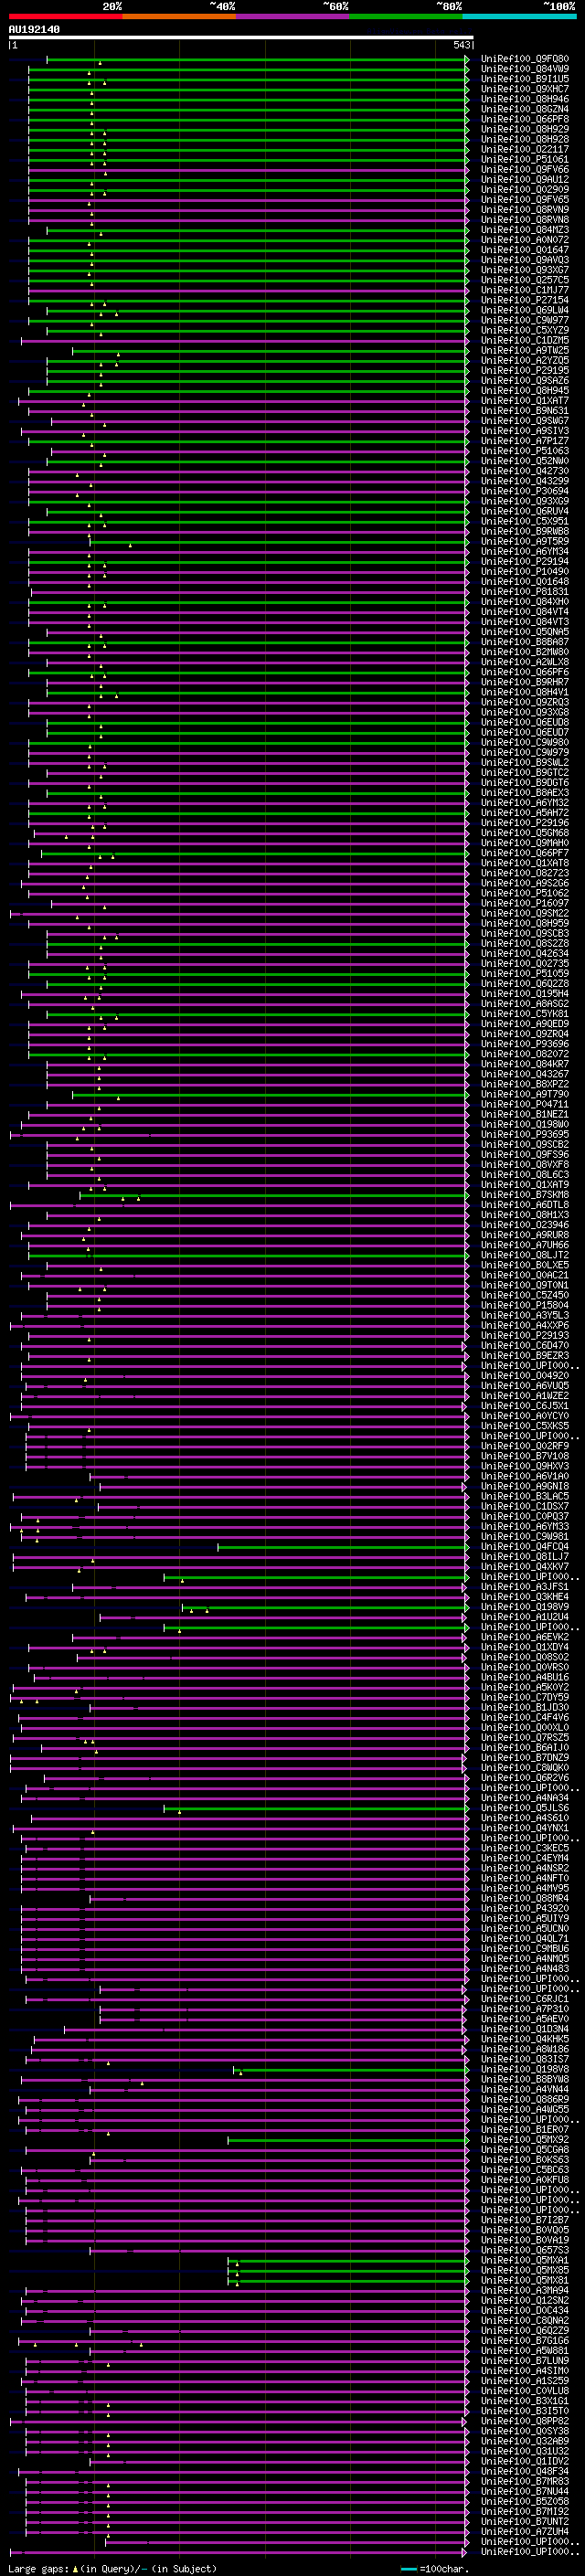Select hit UniRef100_Q6RUV4
Screen dimensions: 585x2576
click(525, 511)
